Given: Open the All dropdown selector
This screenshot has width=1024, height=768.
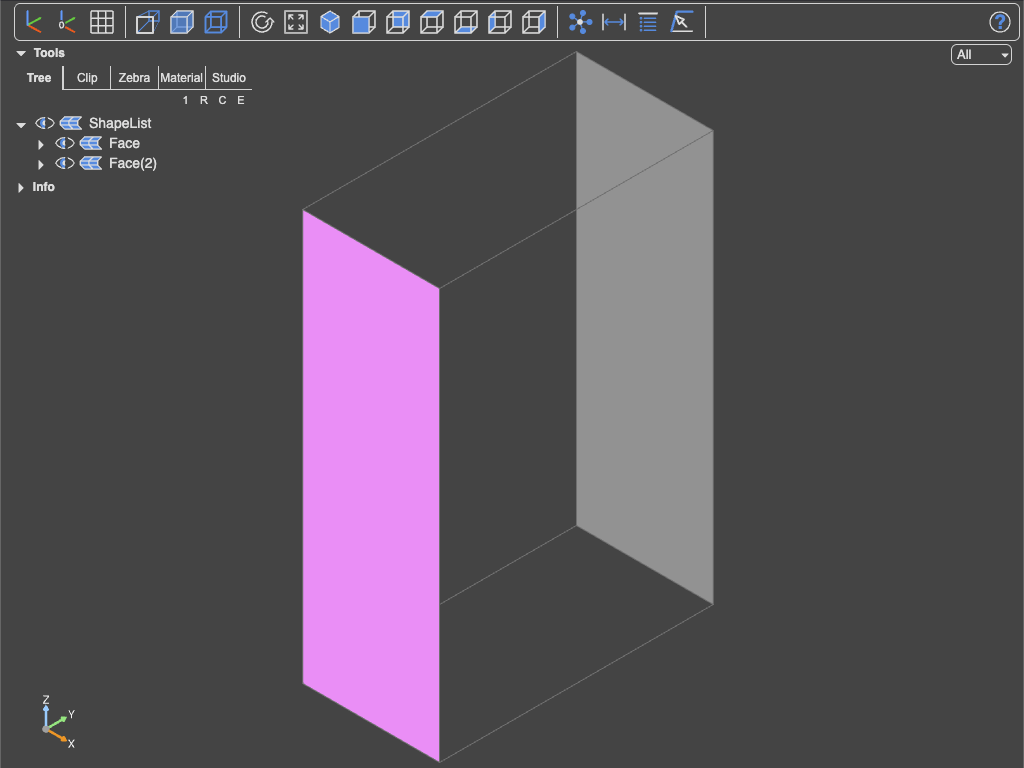Looking at the screenshot, I should click(981, 55).
